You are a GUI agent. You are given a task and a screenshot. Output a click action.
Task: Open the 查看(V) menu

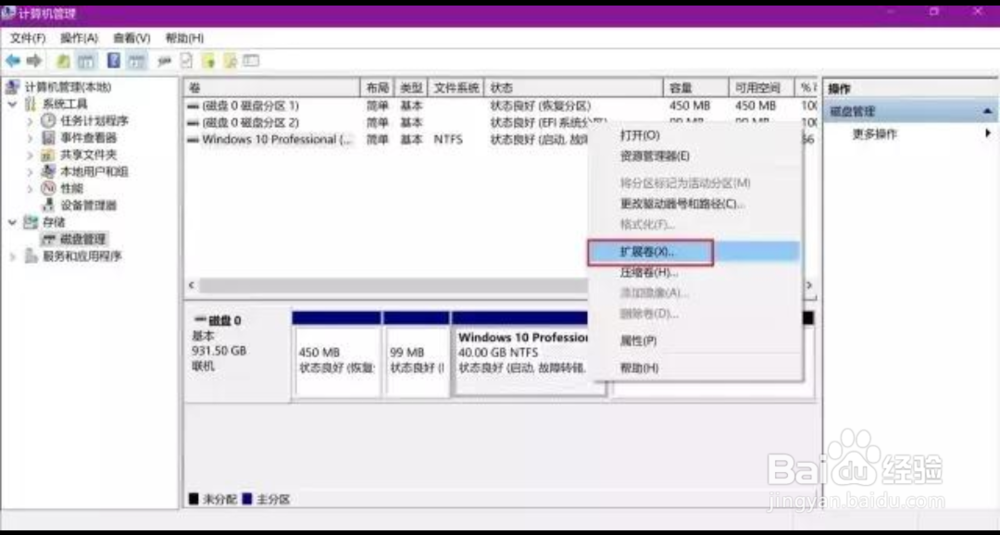[131, 38]
